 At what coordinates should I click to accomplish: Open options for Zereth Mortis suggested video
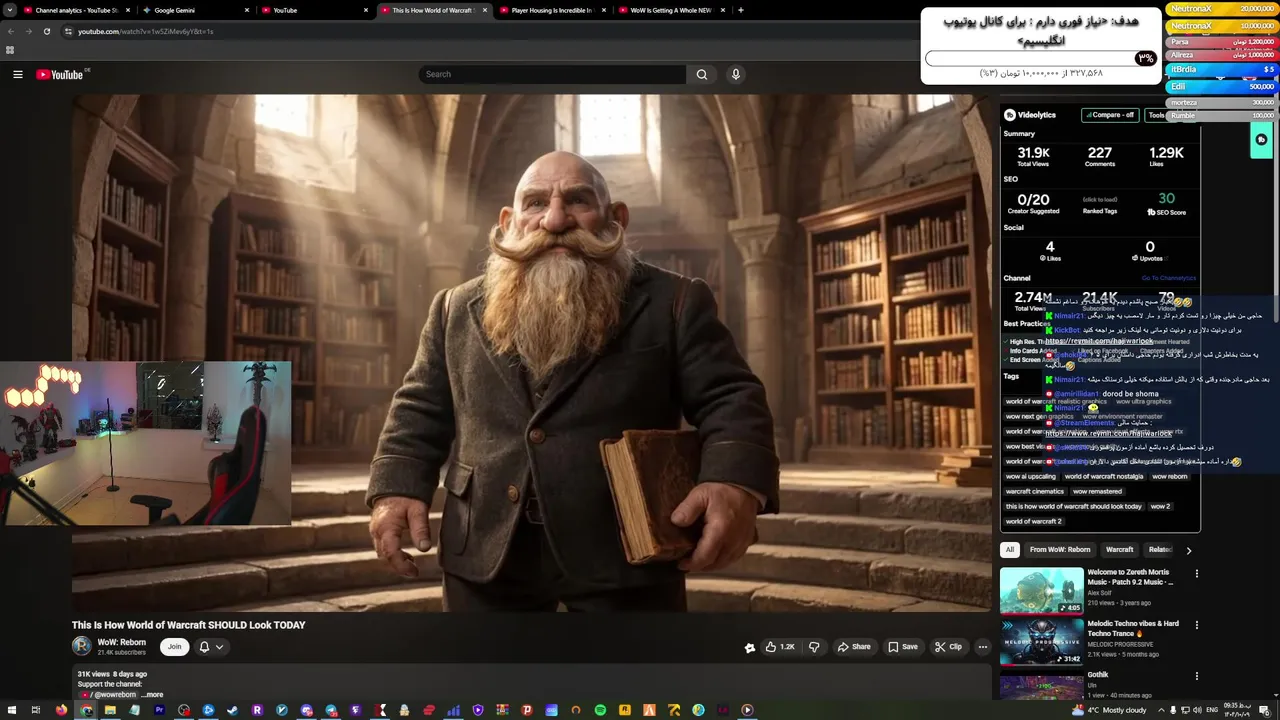pos(1196,574)
